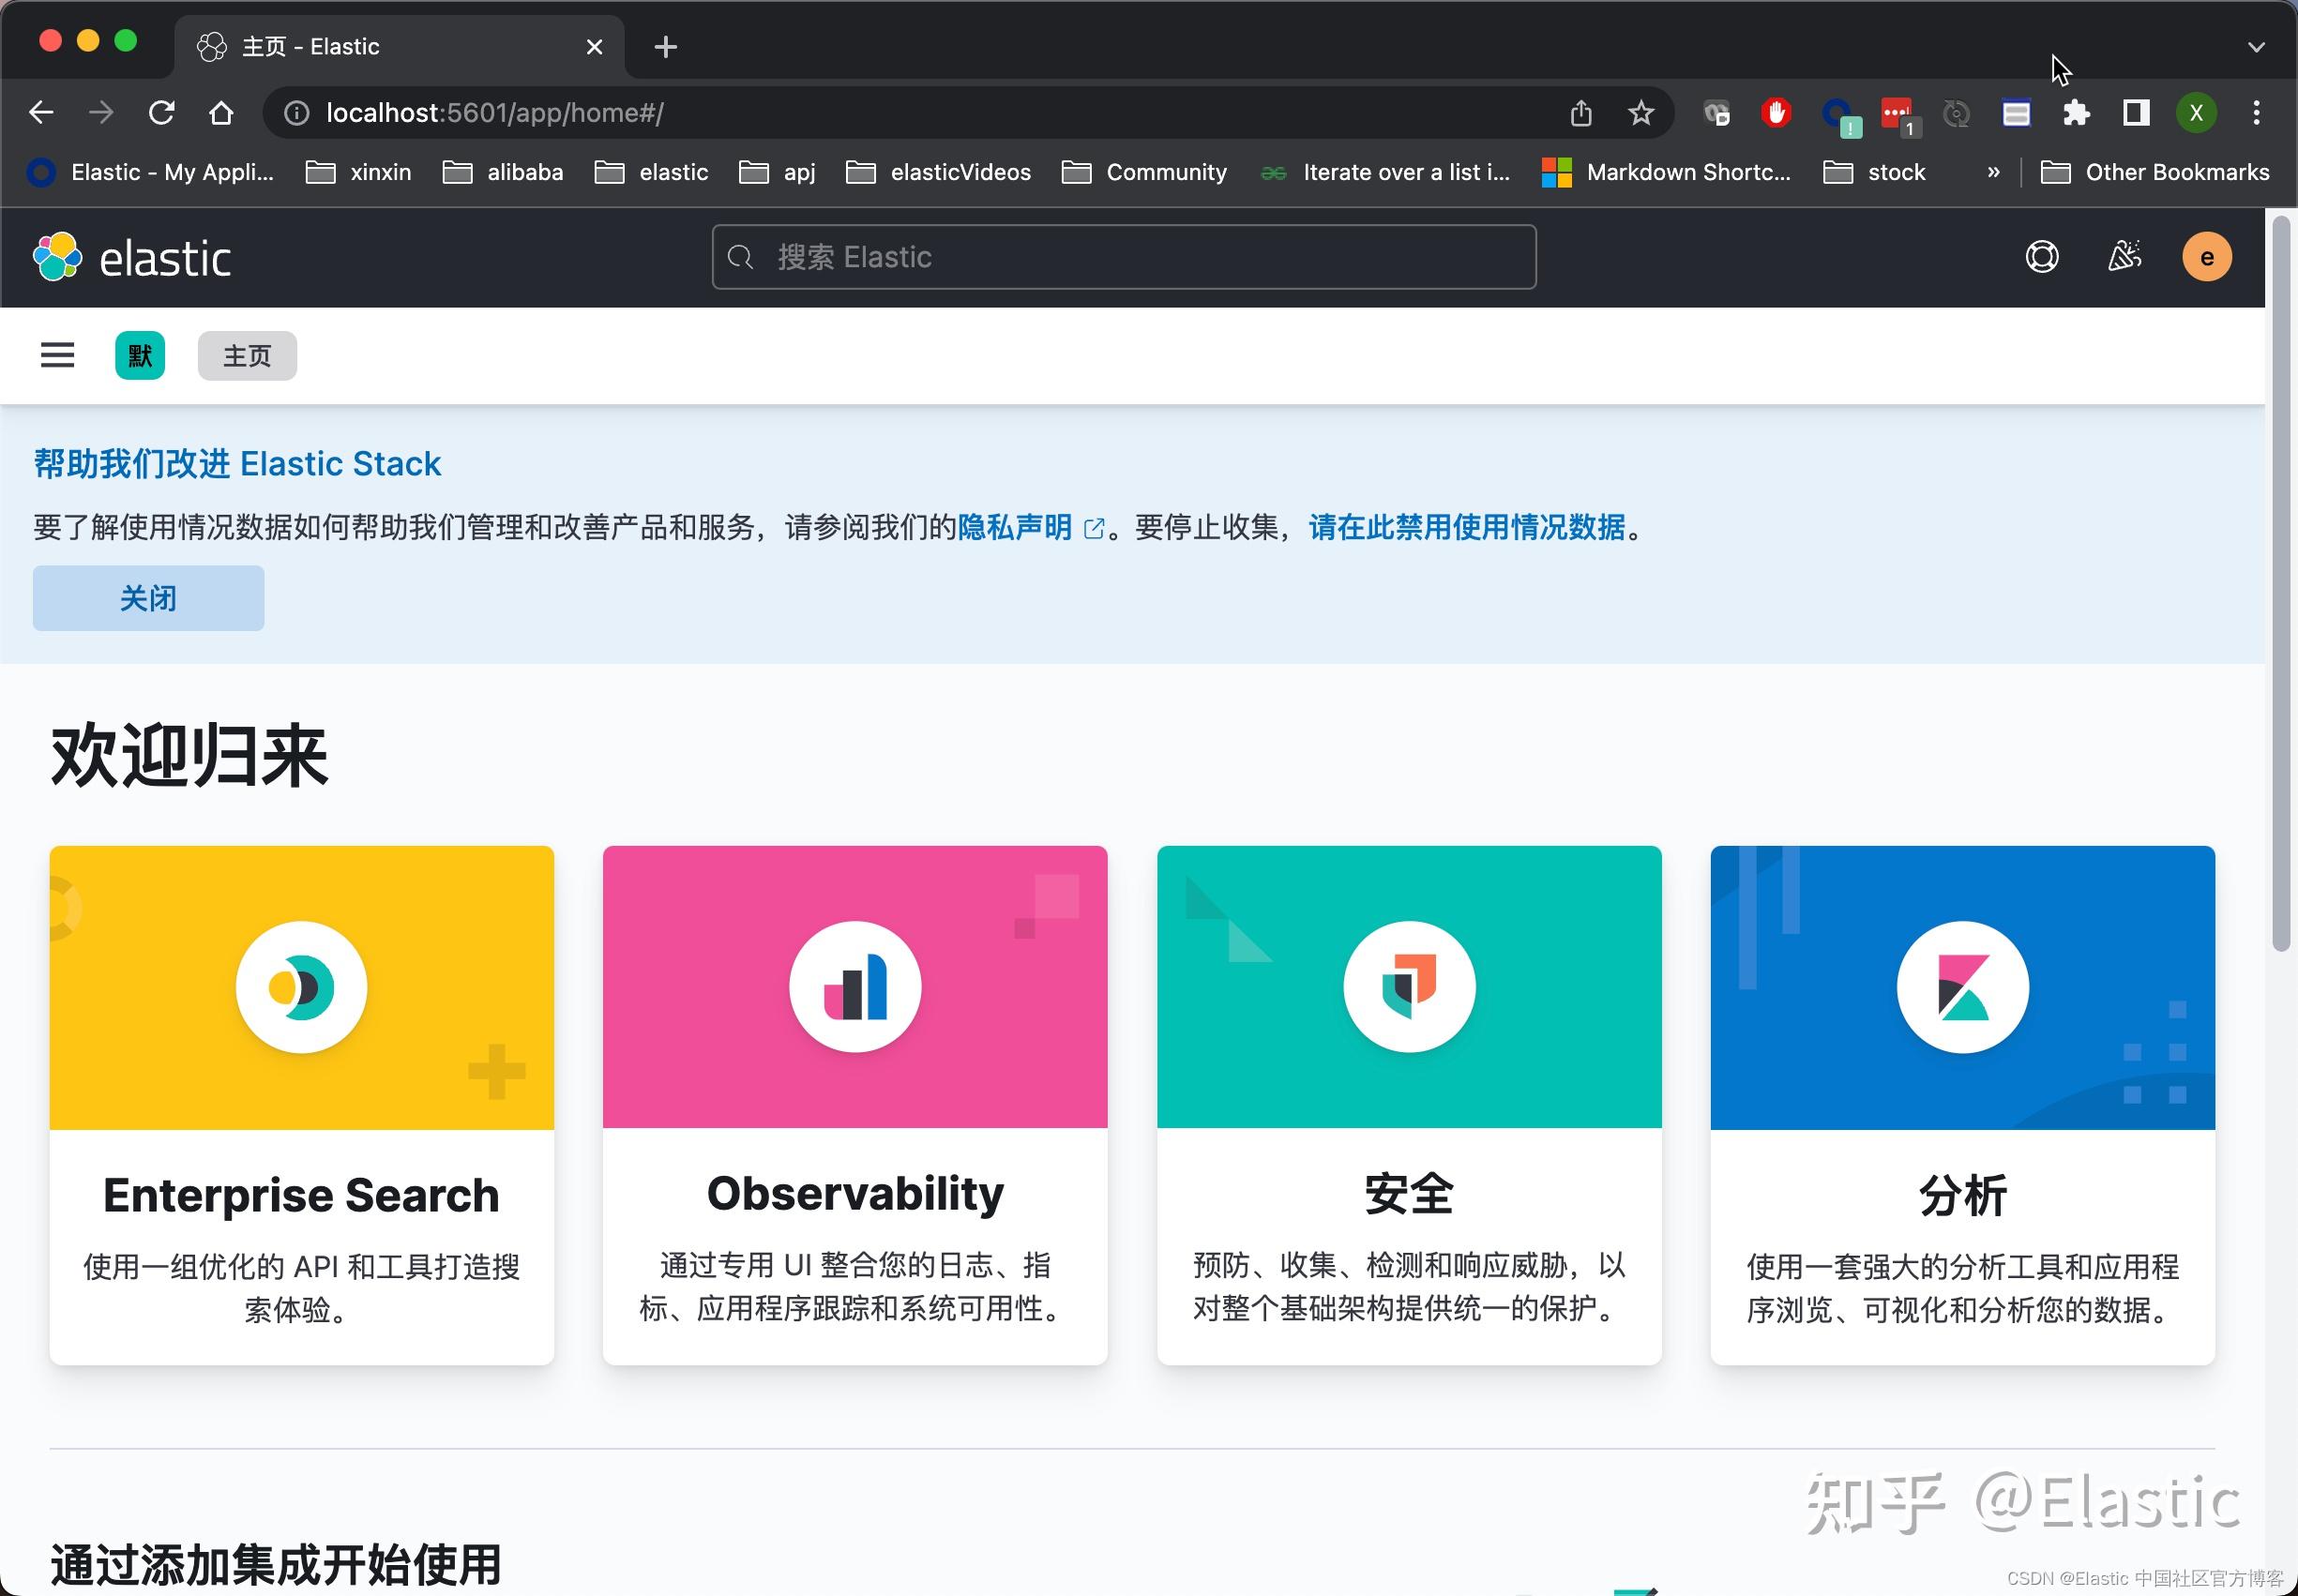This screenshot has width=2298, height=1596.
Task: Click the shield icon on the 安全 card
Action: [1407, 986]
